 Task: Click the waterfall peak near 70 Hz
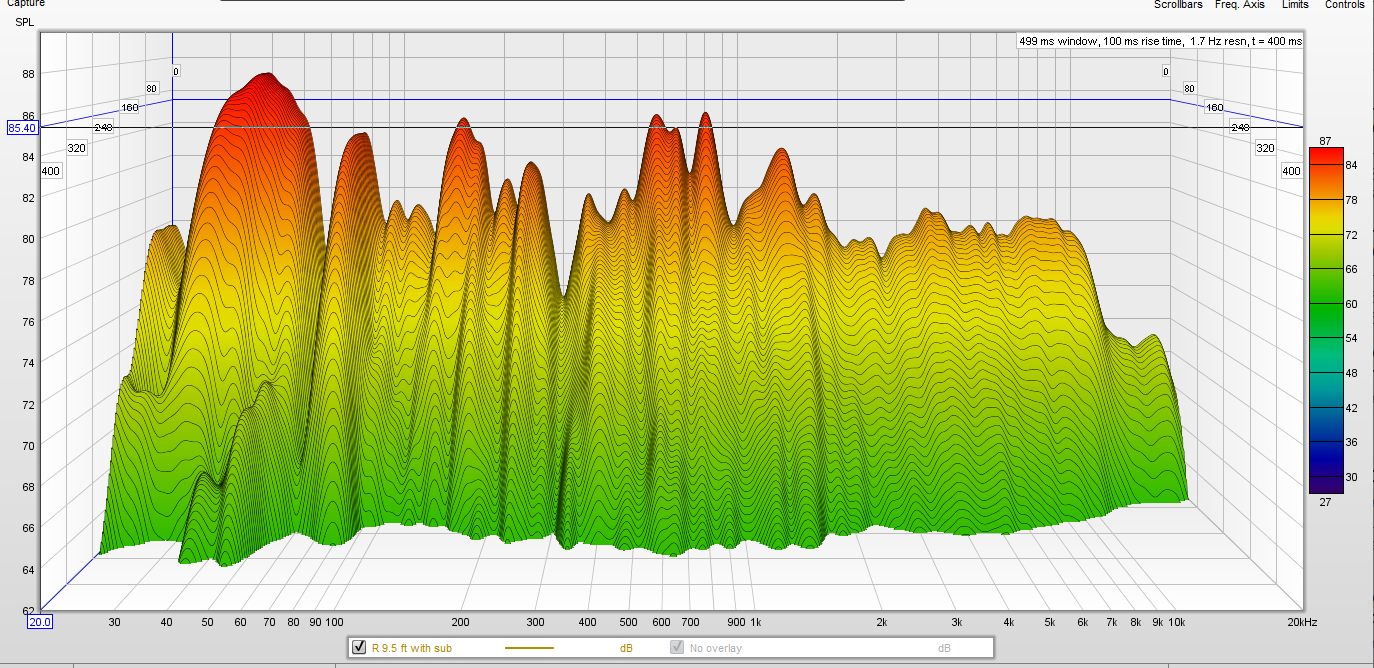click(265, 78)
